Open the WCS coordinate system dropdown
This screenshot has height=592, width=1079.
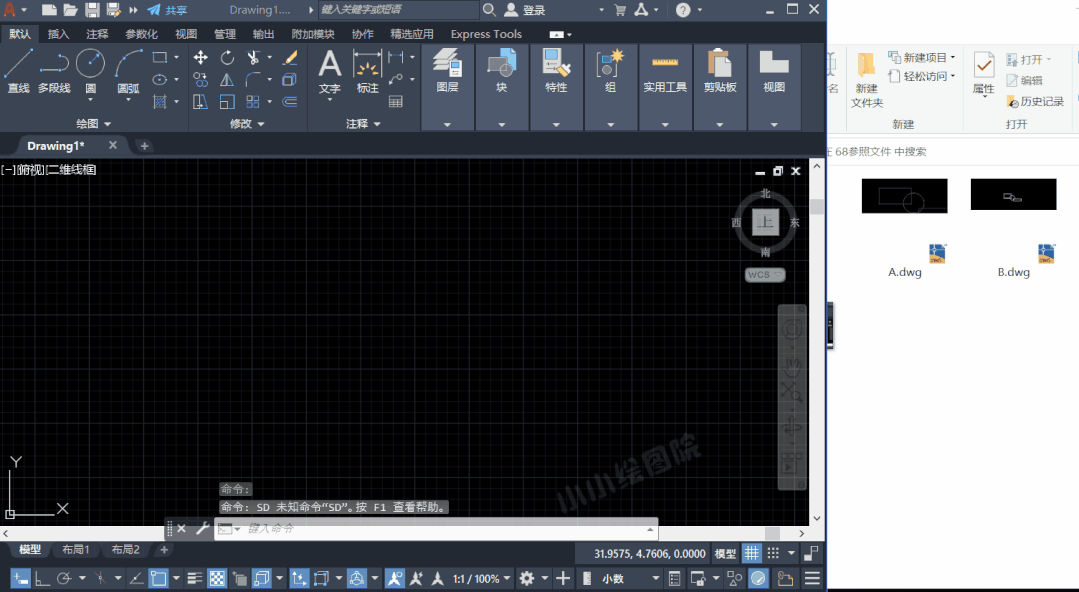[x=765, y=275]
